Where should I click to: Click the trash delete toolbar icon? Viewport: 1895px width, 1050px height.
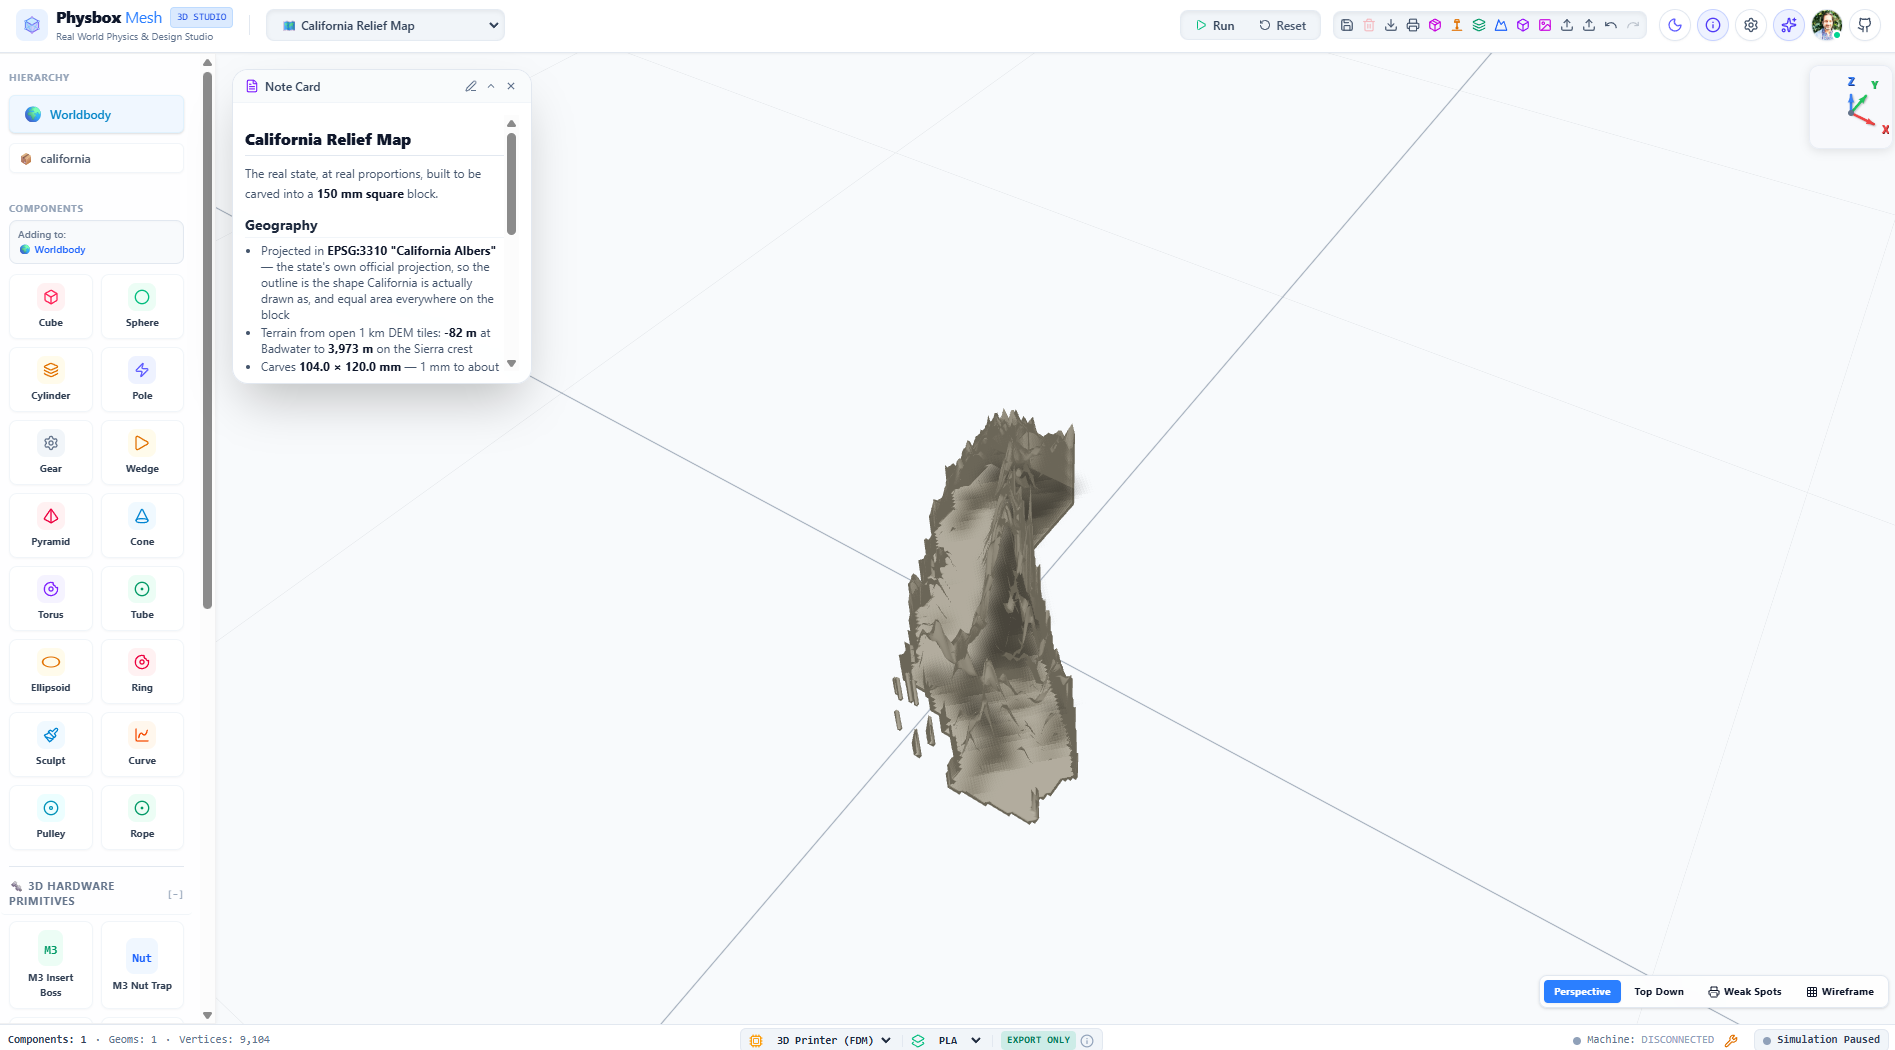1369,25
